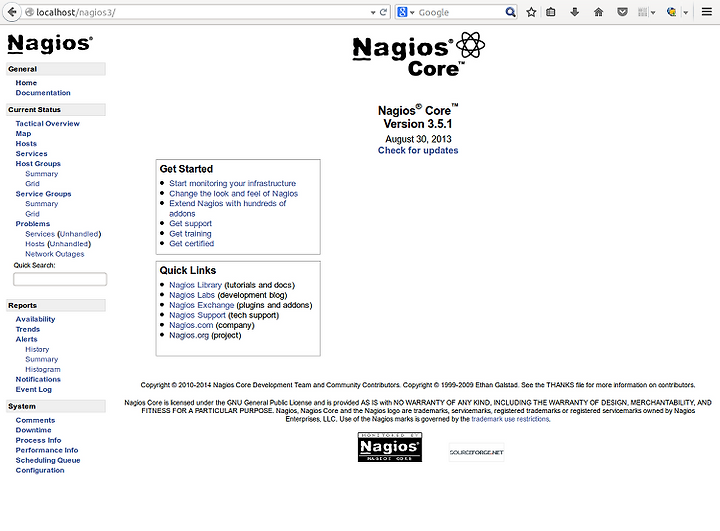The width and height of the screenshot is (720, 531).
Task: Open Summary under Service Groups
Action: click(x=42, y=203)
